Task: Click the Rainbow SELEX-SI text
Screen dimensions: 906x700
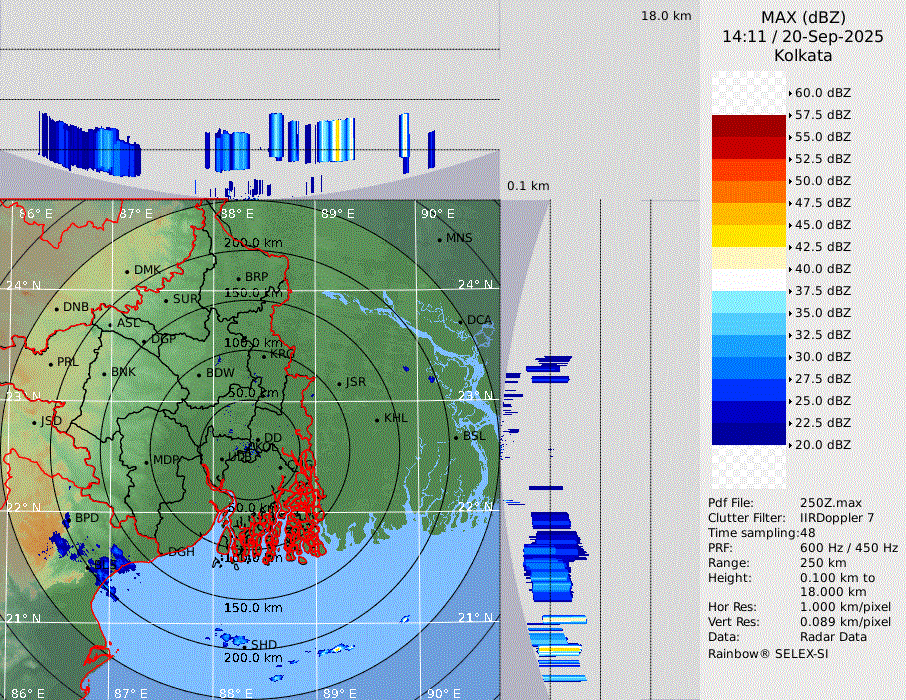Action: click(768, 653)
